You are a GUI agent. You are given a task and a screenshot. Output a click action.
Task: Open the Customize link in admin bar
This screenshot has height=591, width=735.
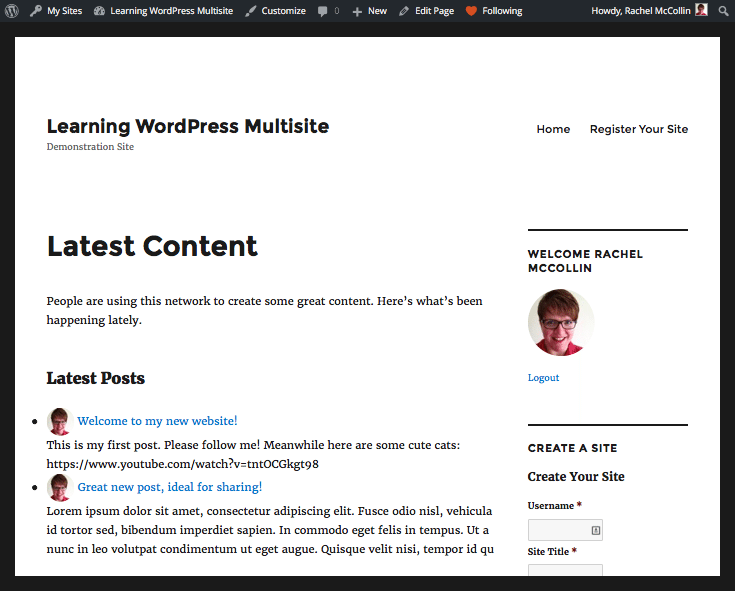pyautogui.click(x=275, y=11)
